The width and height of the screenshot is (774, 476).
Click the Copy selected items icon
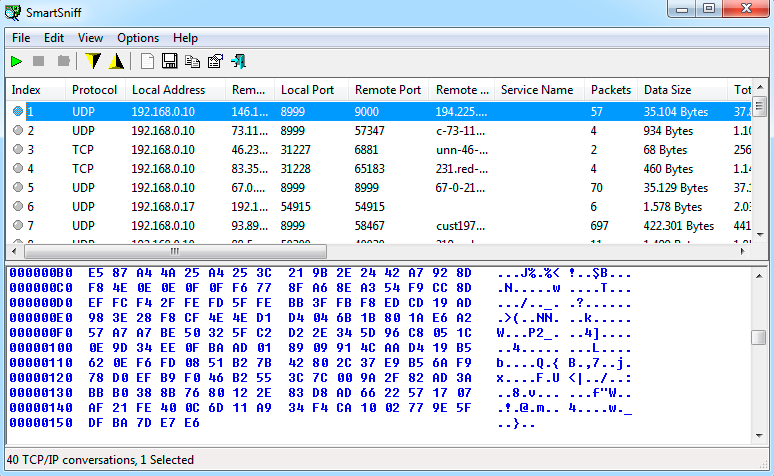click(x=192, y=61)
